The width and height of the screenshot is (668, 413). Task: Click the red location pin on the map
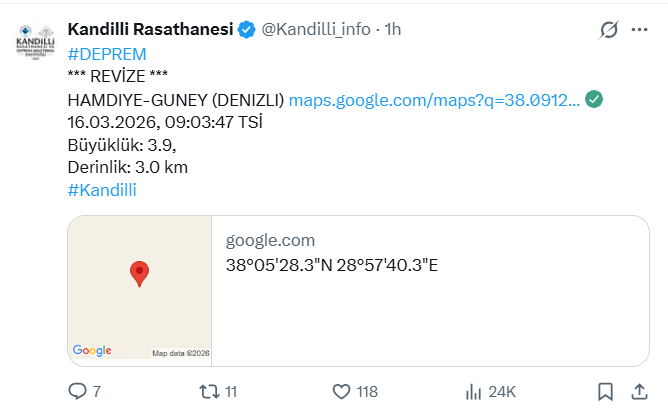[140, 272]
